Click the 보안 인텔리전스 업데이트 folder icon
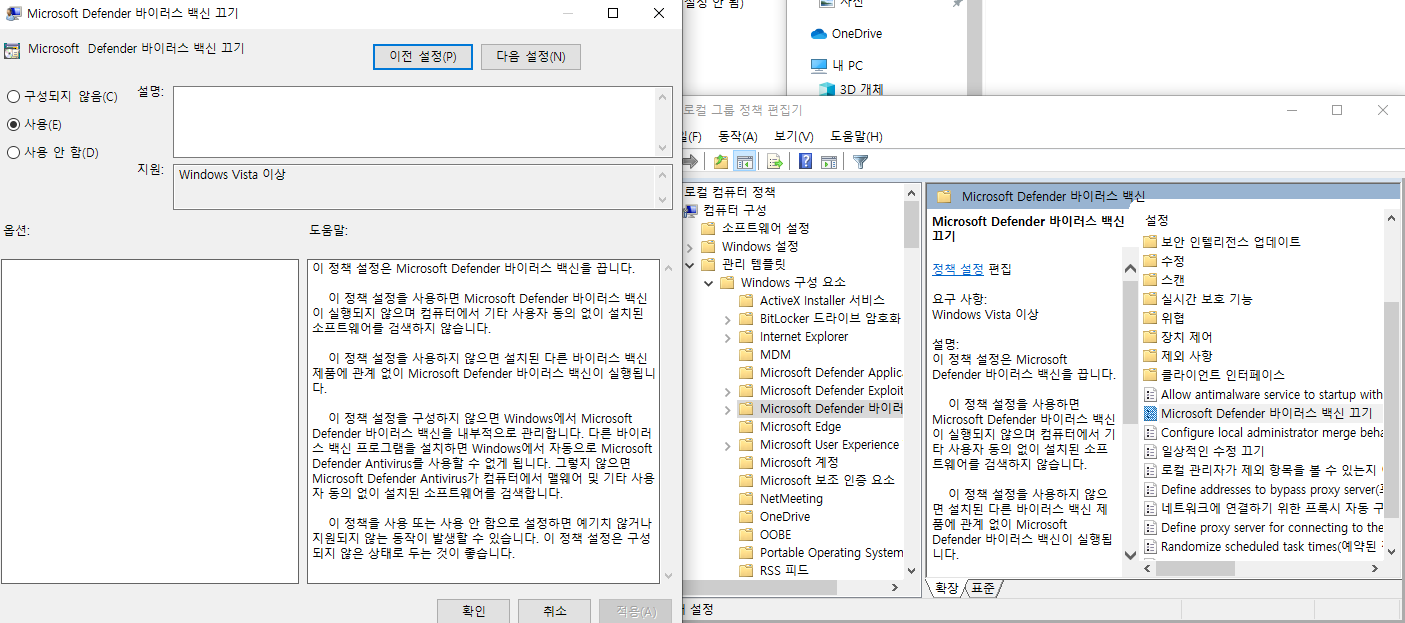The height and width of the screenshot is (623, 1405). (x=1150, y=241)
